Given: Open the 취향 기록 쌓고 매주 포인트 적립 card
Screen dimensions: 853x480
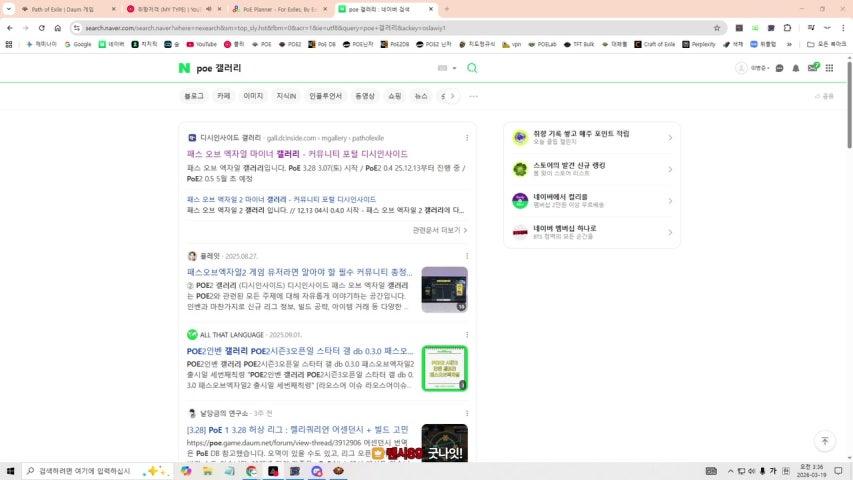Looking at the screenshot, I should (592, 138).
